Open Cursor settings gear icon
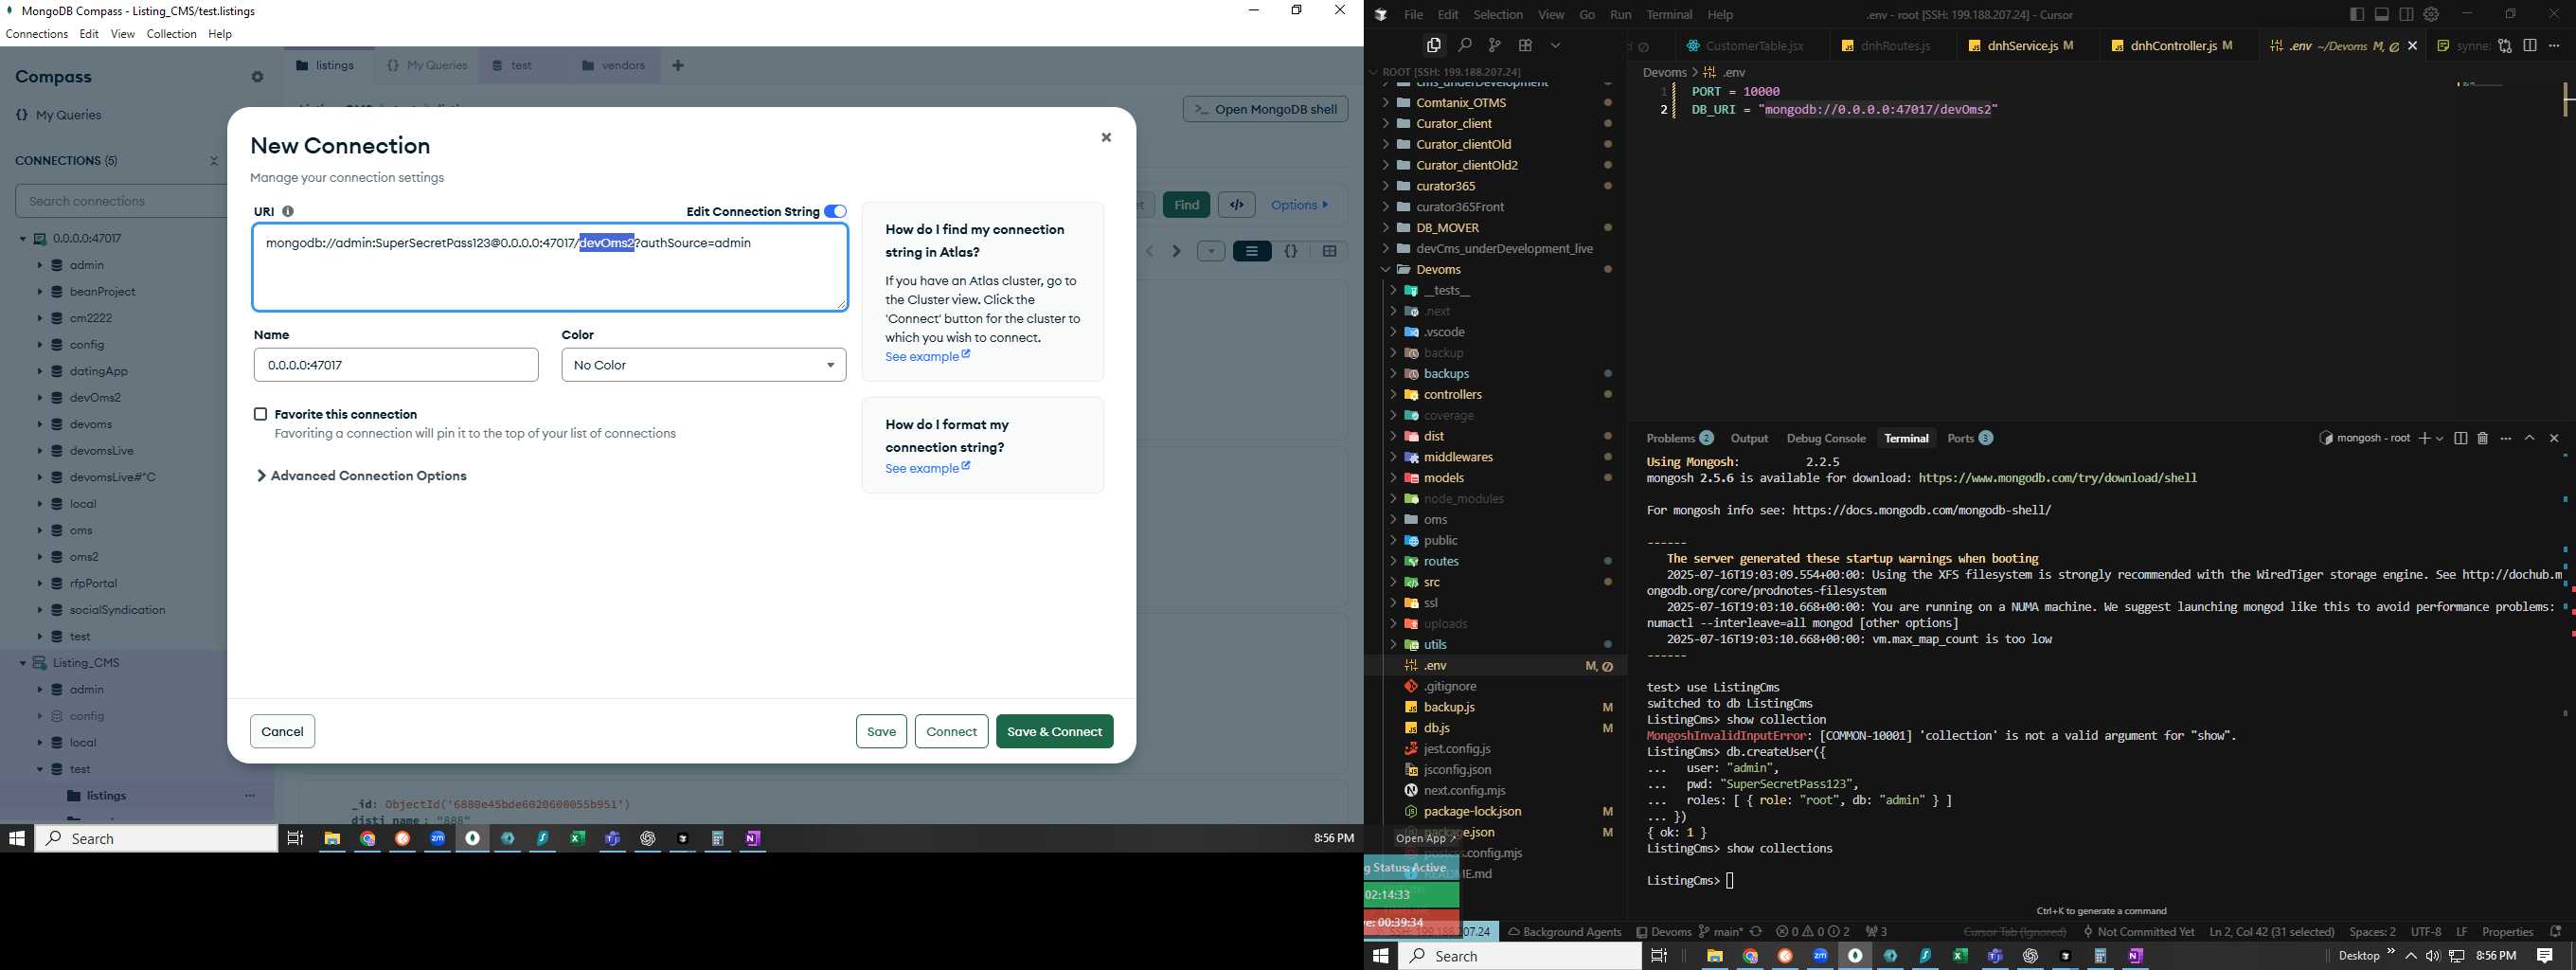Viewport: 2576px width, 970px height. coord(2431,14)
